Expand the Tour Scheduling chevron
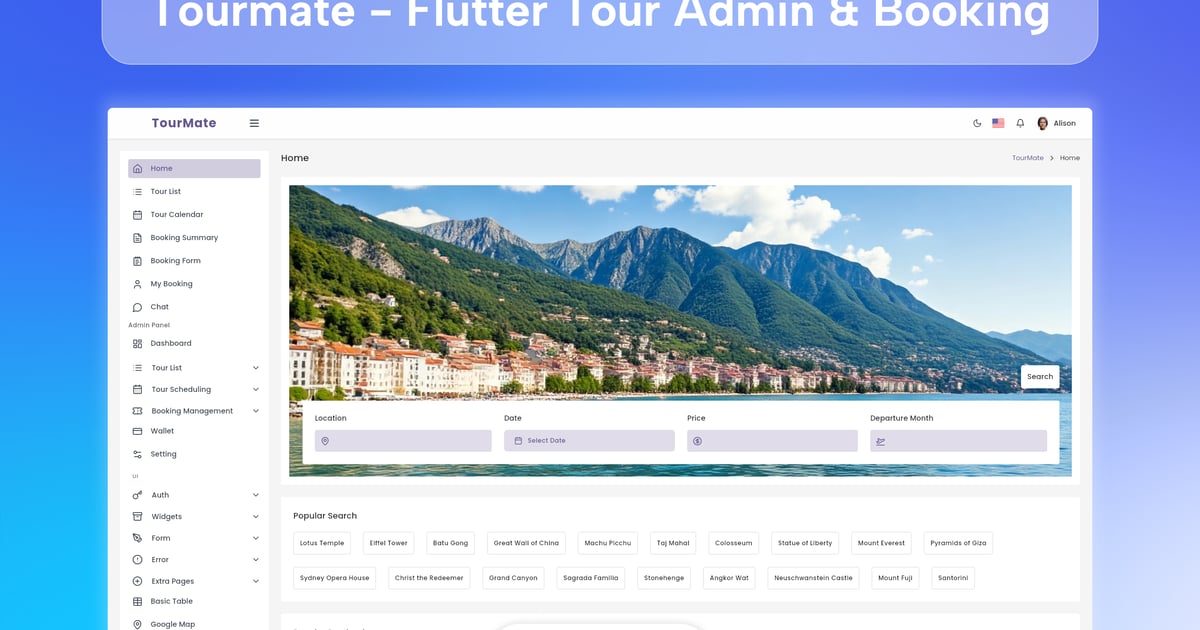1200x630 pixels. pos(256,390)
